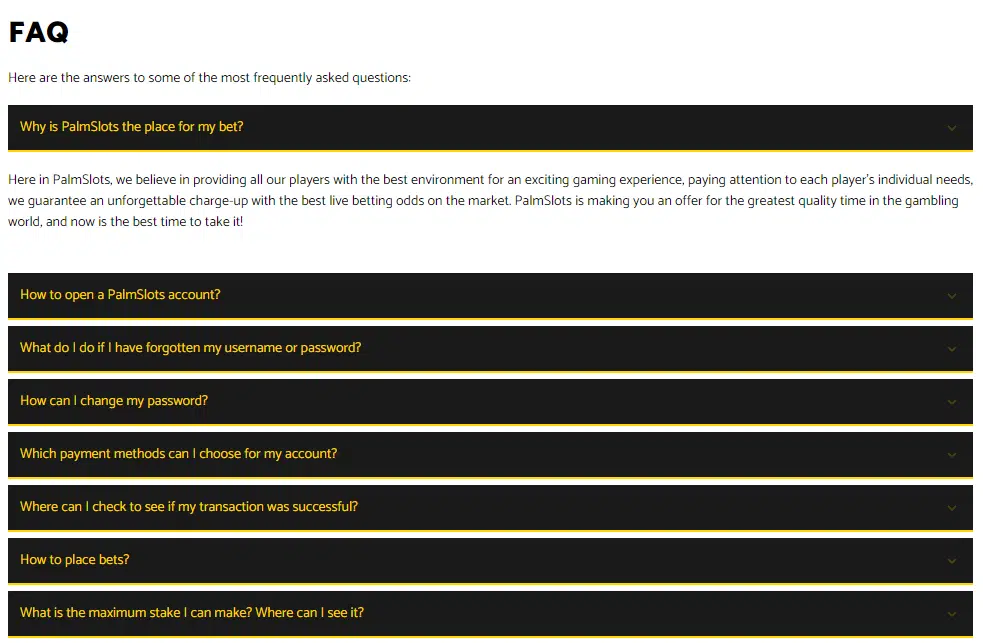Click chevron icon on 'How to place bets?'

coord(951,561)
